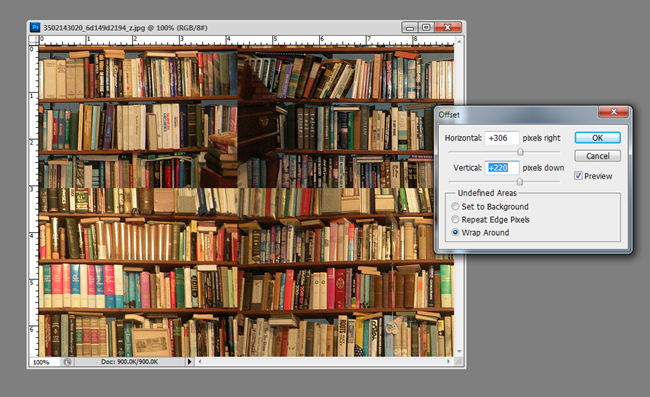Click the document title 3502143020_6d149d2194_z.jpg

pos(94,28)
